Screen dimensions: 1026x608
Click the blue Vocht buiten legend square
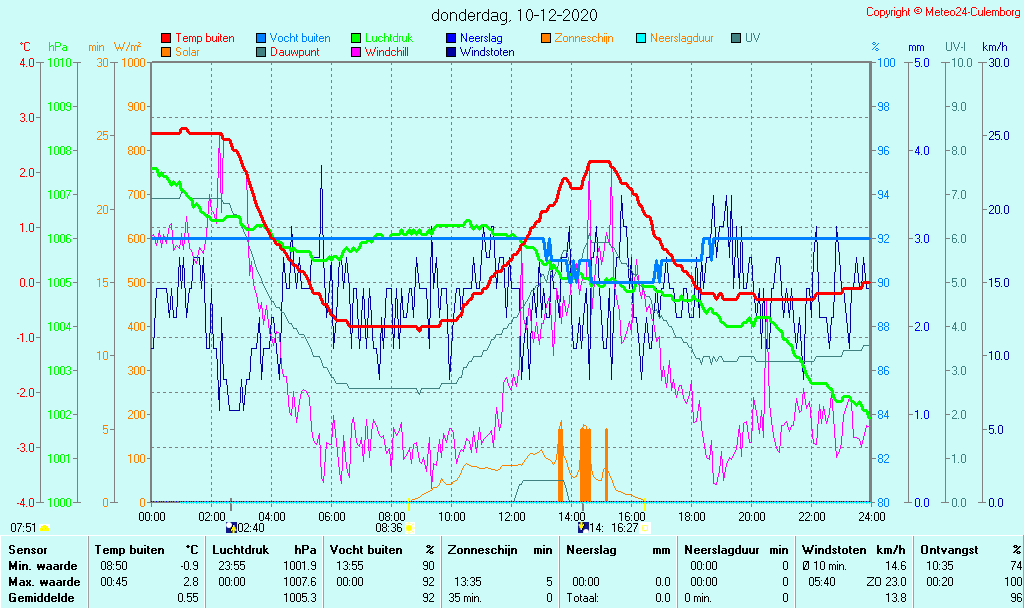pyautogui.click(x=261, y=38)
